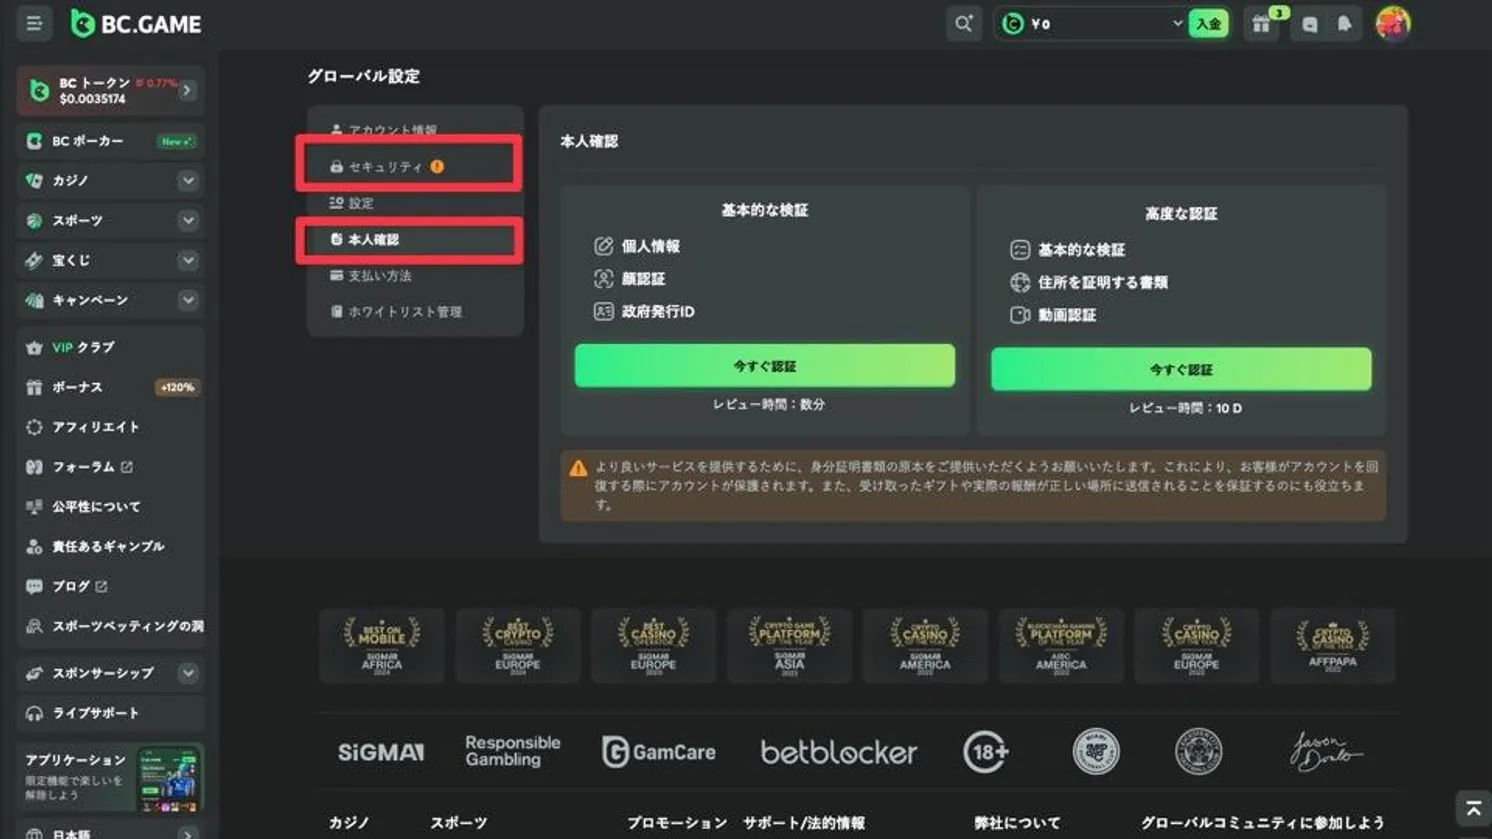This screenshot has height=839, width=1492.
Task: Click the gift promotions icon with badge 3
Action: [x=1261, y=23]
